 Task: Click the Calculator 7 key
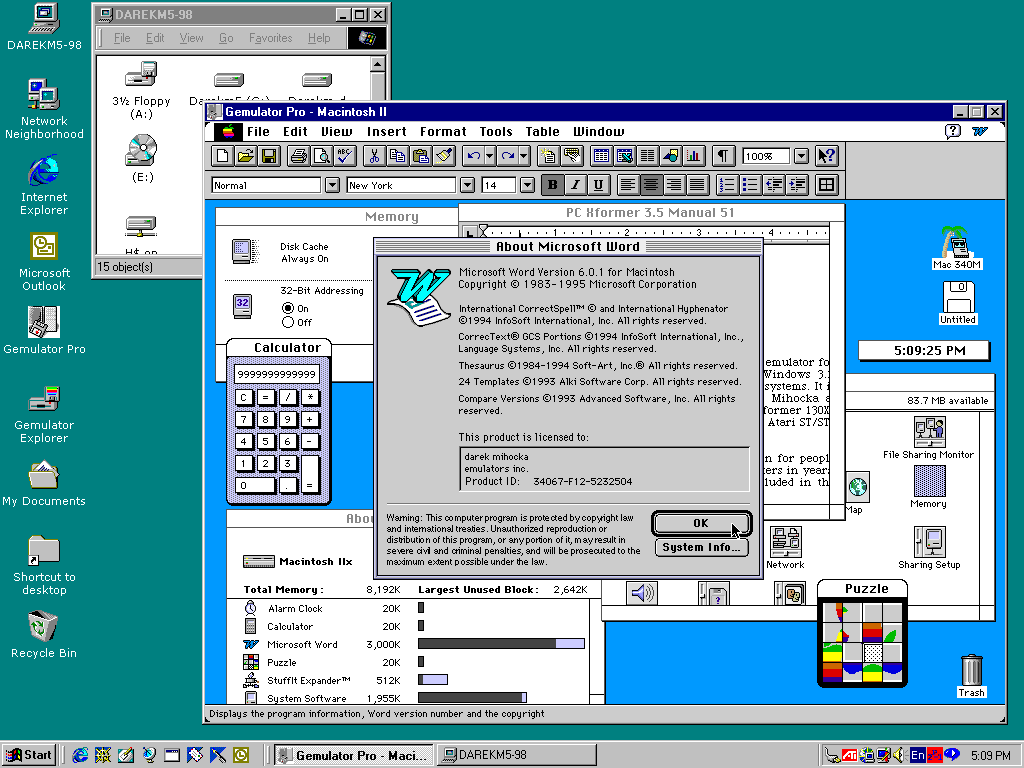tap(244, 419)
